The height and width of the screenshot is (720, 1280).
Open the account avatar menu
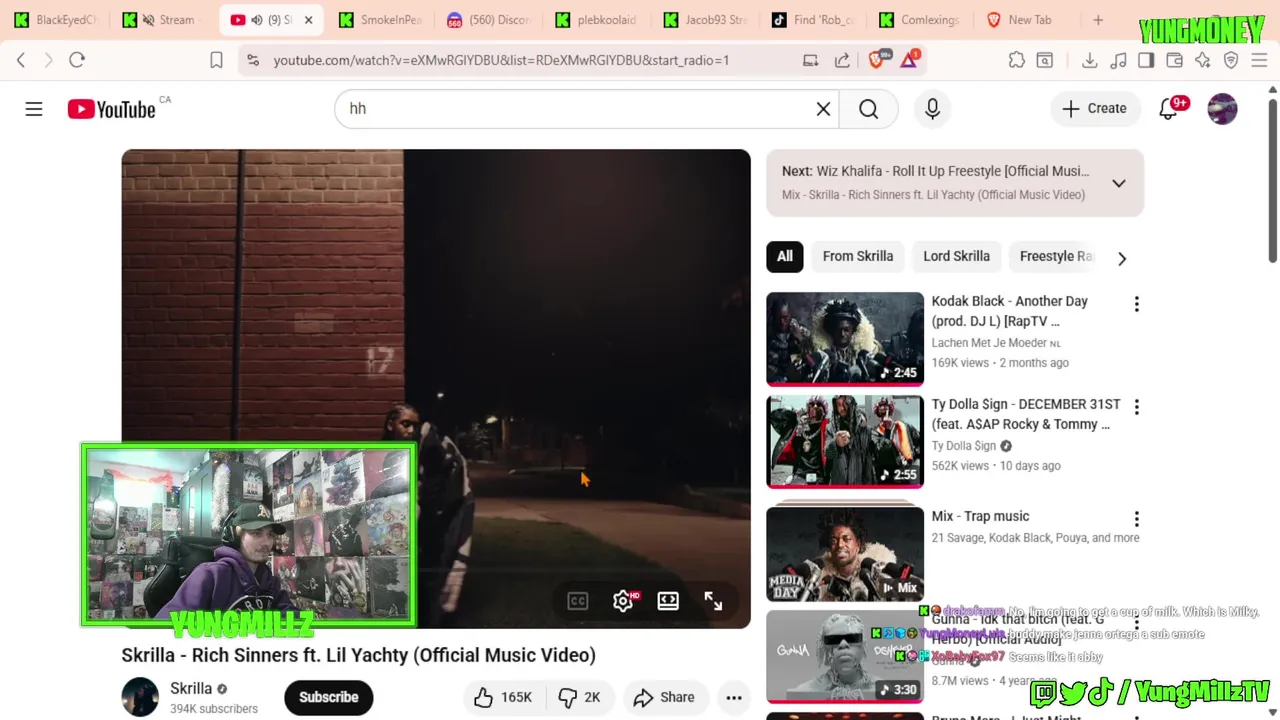click(1222, 109)
